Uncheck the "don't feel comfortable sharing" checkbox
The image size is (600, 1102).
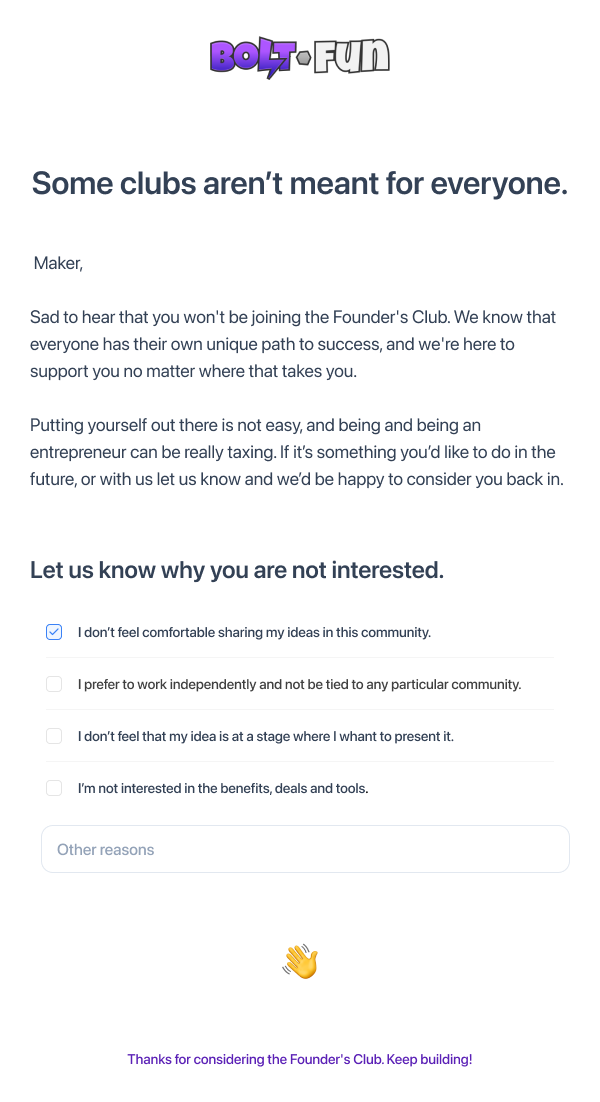(x=54, y=632)
